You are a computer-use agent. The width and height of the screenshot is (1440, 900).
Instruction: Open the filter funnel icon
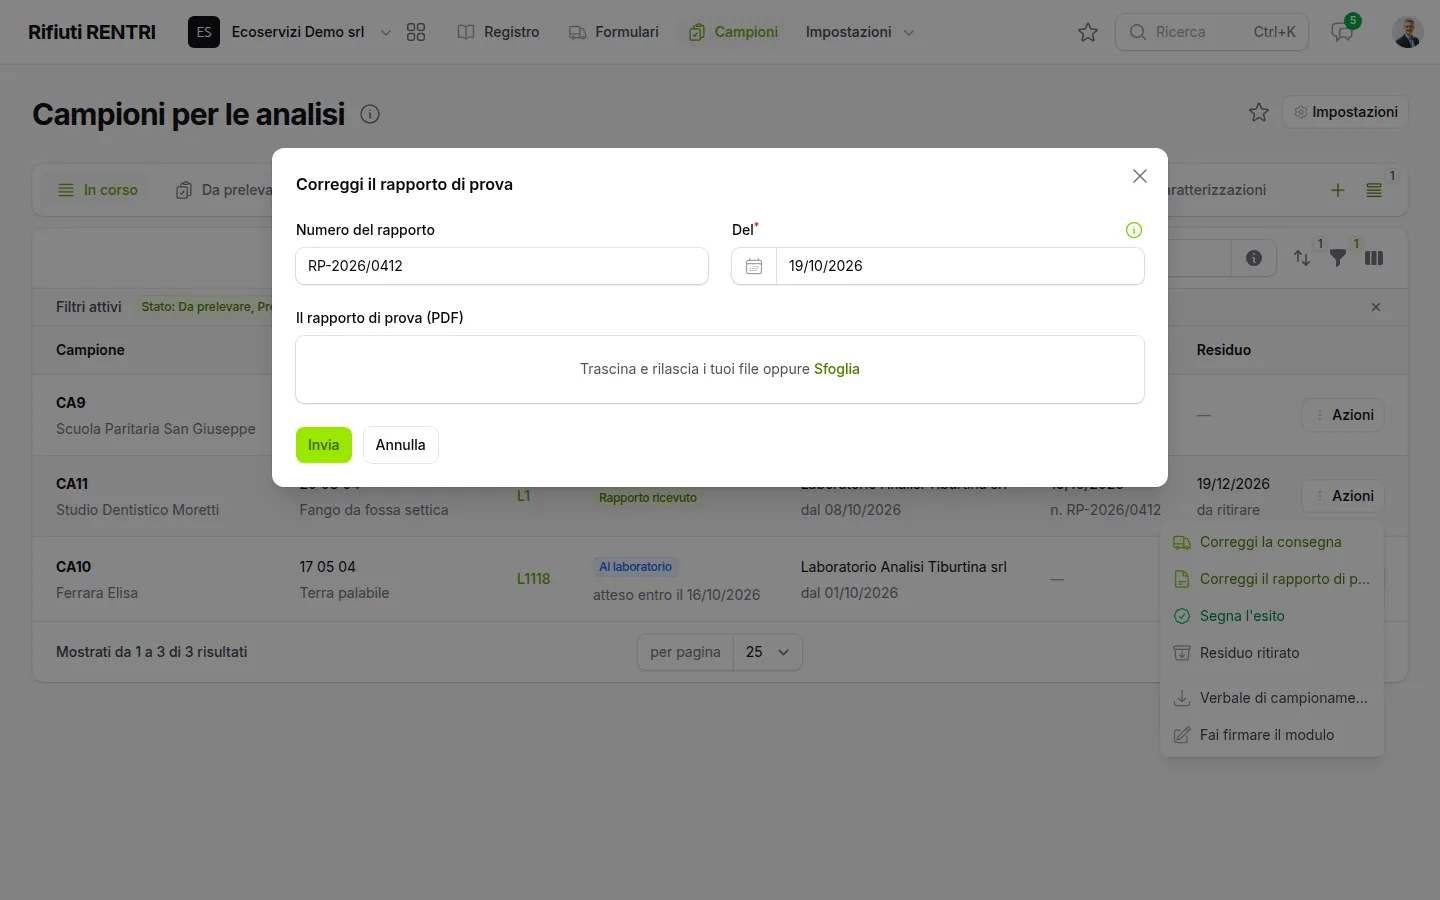(x=1338, y=258)
